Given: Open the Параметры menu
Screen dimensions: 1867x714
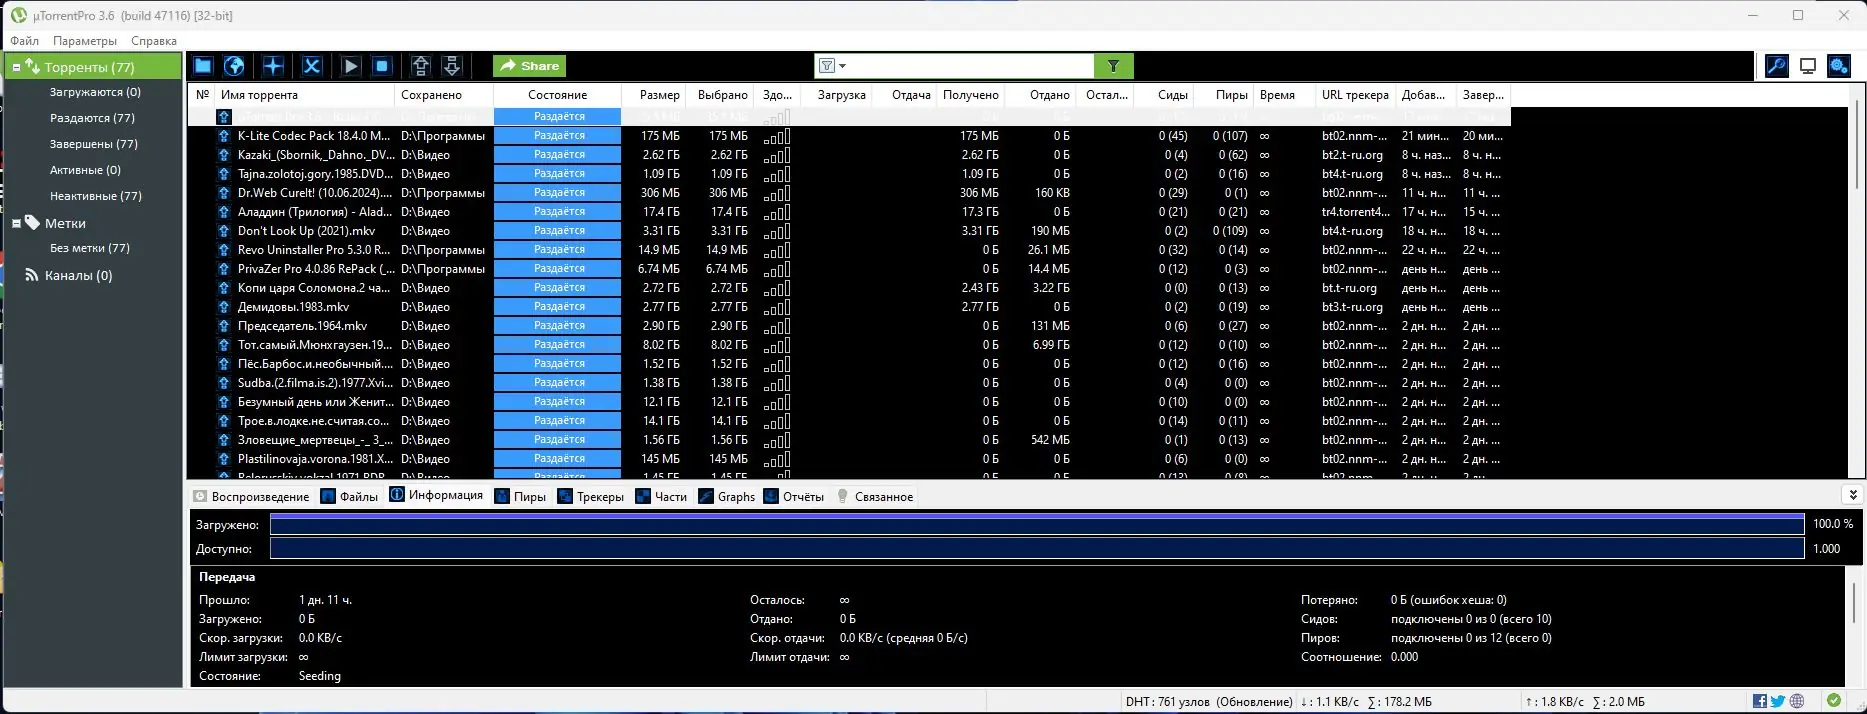Looking at the screenshot, I should 85,41.
